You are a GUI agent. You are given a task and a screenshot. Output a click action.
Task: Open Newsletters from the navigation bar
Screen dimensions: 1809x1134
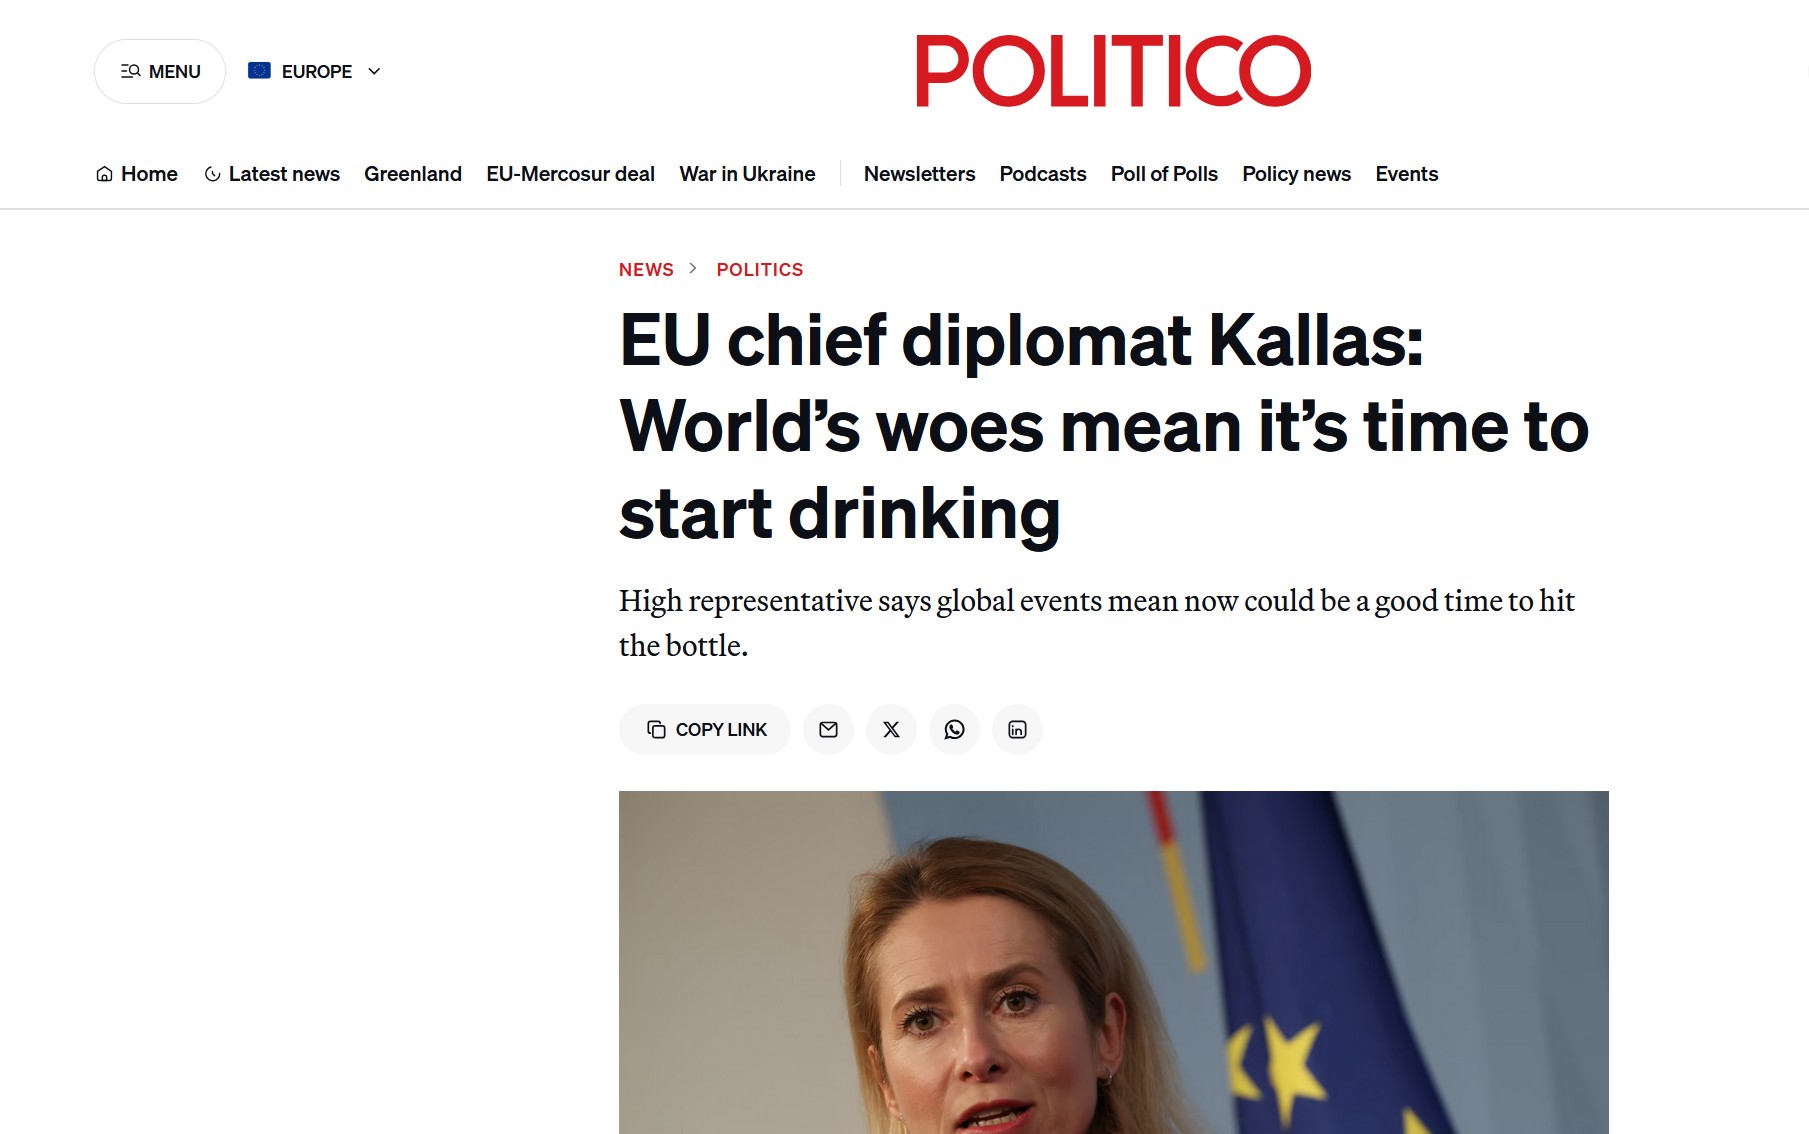[x=919, y=174]
